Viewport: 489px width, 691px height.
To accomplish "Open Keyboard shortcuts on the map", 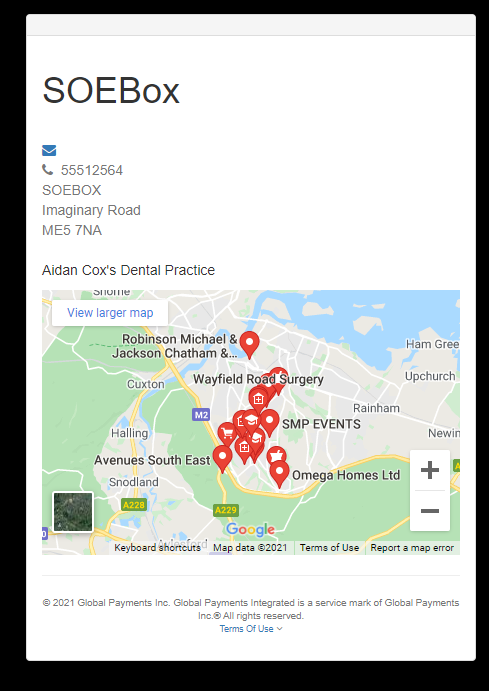I will pyautogui.click(x=157, y=548).
